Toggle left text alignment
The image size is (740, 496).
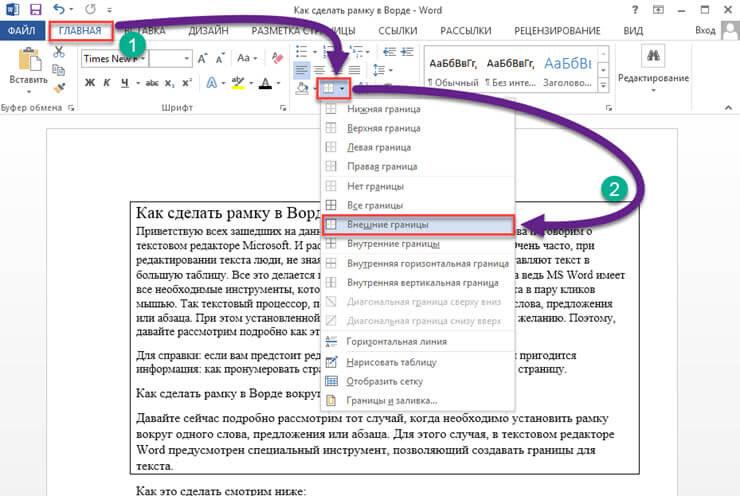tap(301, 70)
